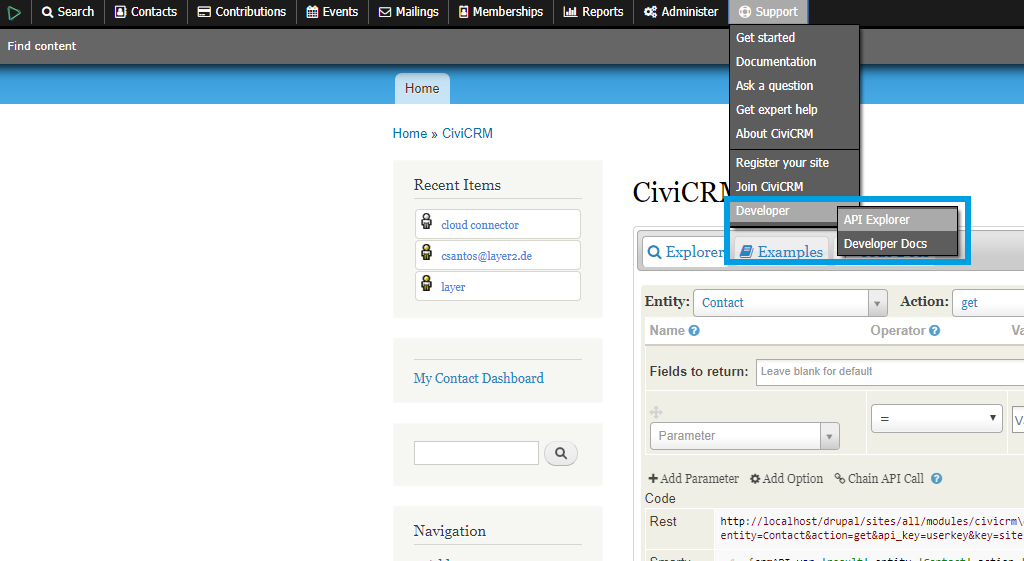
Task: Click the help icon beside Operator
Action: point(934,331)
